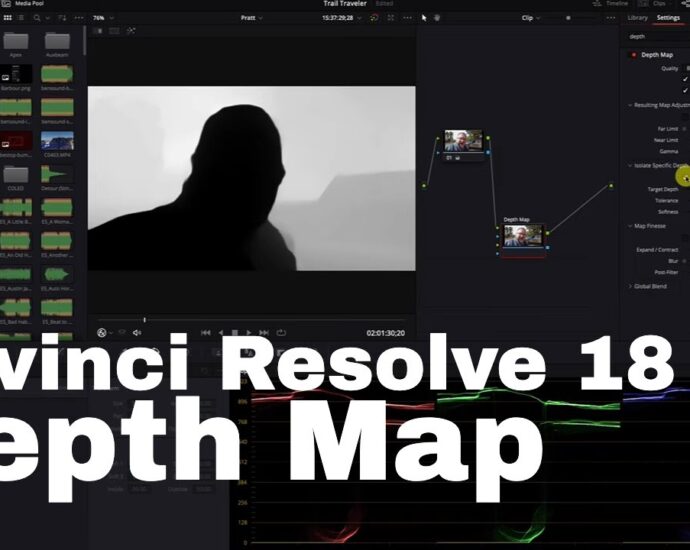Select the Depth Map node
690x550 pixels.
[x=524, y=236]
